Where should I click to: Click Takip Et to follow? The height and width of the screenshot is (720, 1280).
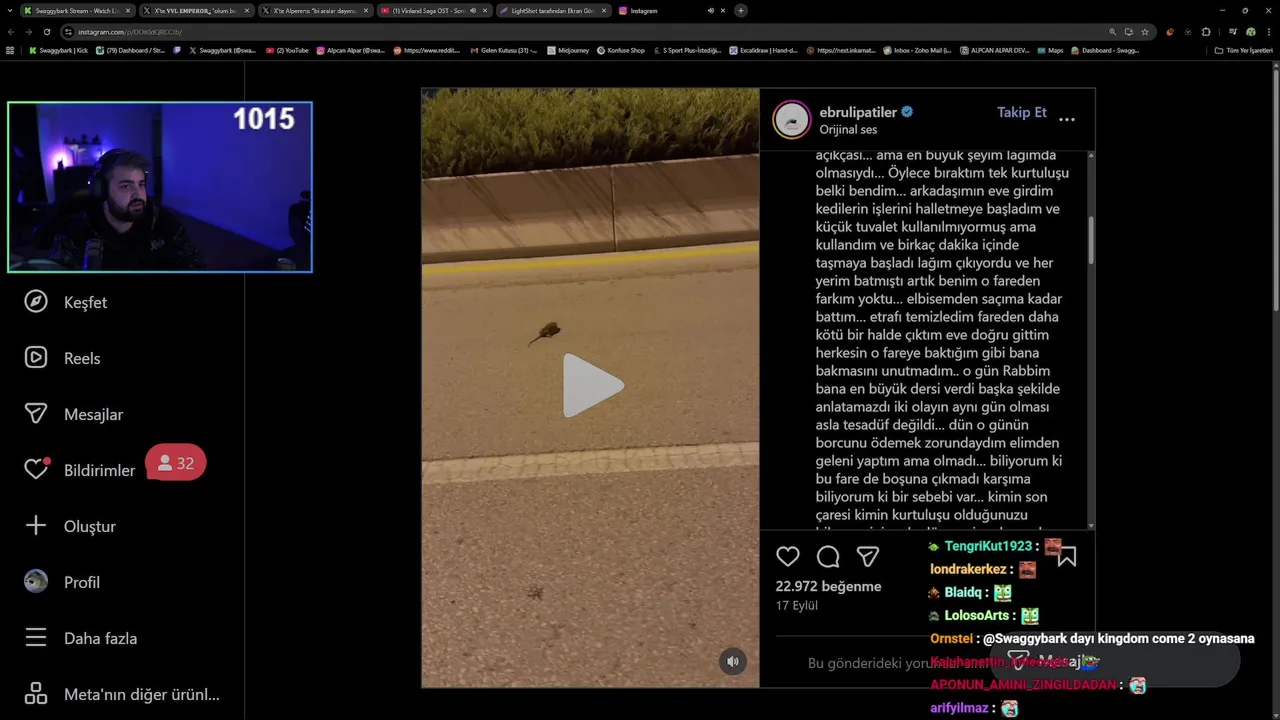coord(1022,112)
